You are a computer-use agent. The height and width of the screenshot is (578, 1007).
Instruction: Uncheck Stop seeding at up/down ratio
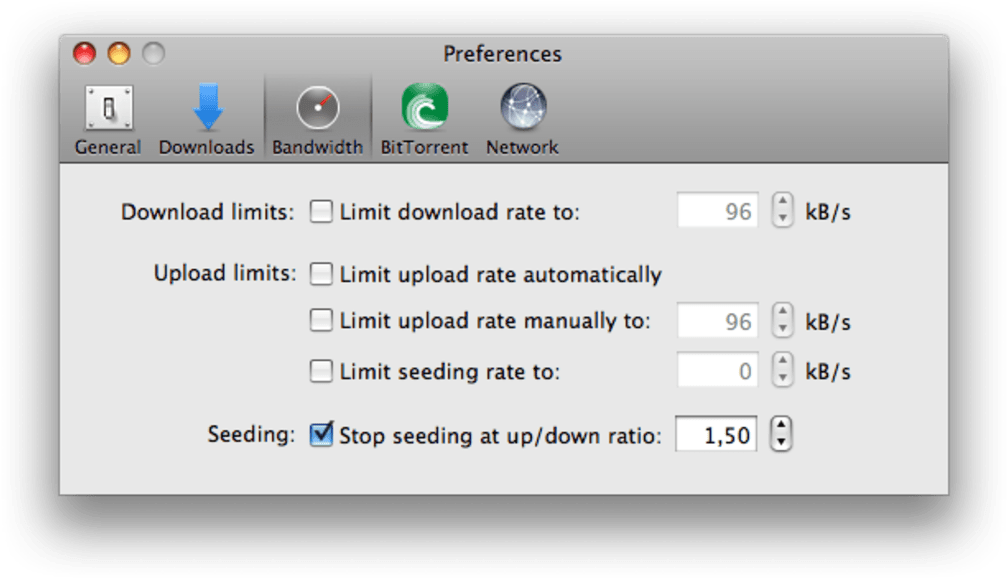321,435
